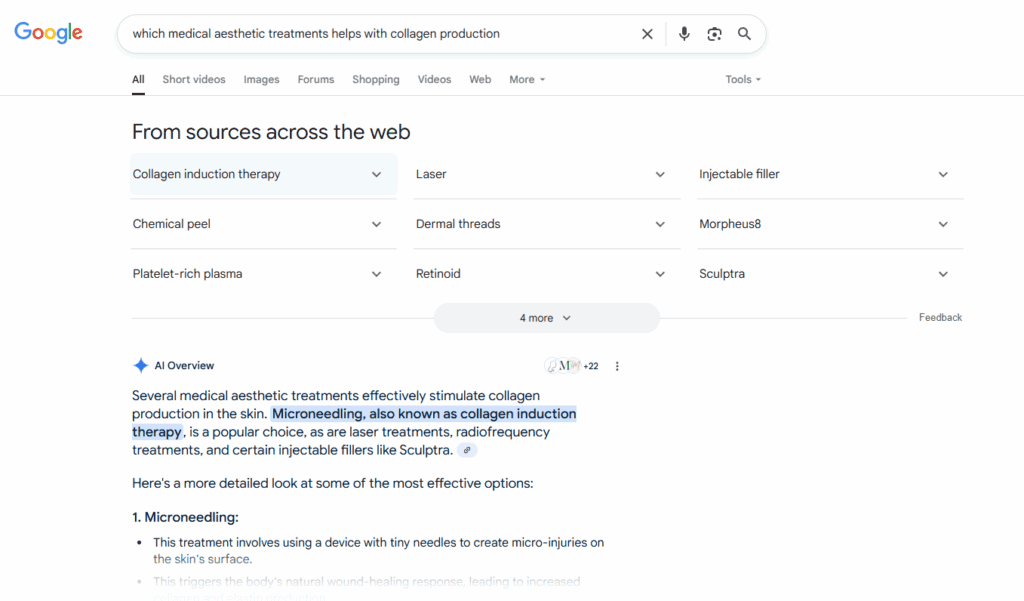Click the link icon after Sculptra sentence
Viewport: 1024px width, 601px height.
[467, 450]
